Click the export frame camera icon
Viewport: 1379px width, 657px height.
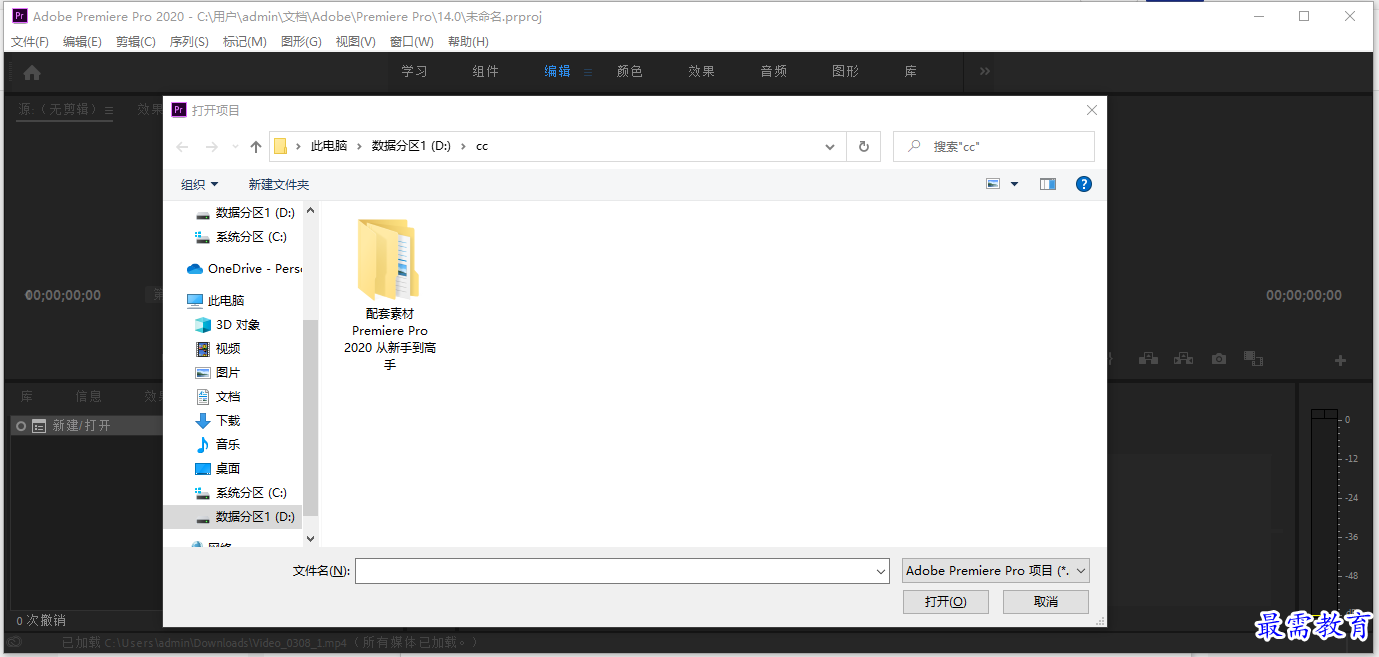[1218, 358]
